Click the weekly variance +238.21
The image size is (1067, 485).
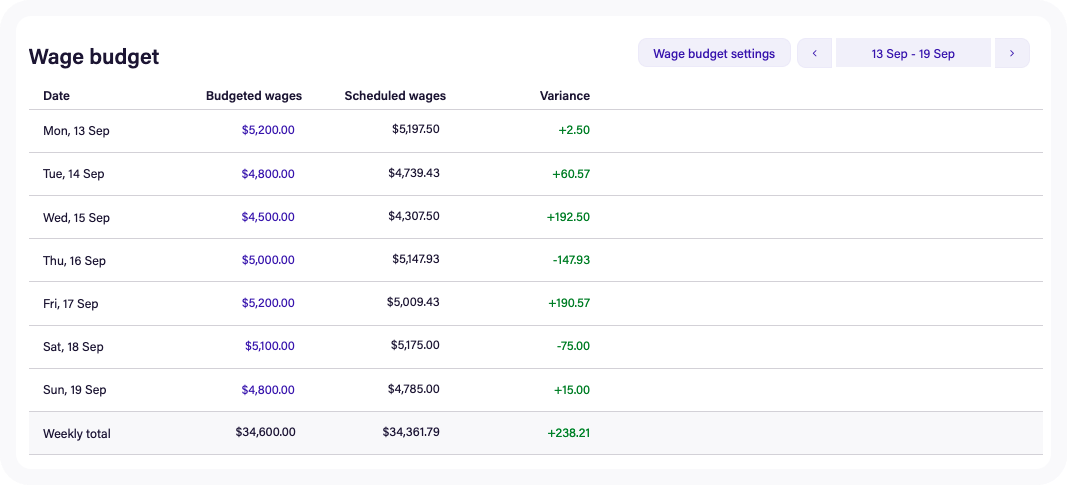point(569,434)
